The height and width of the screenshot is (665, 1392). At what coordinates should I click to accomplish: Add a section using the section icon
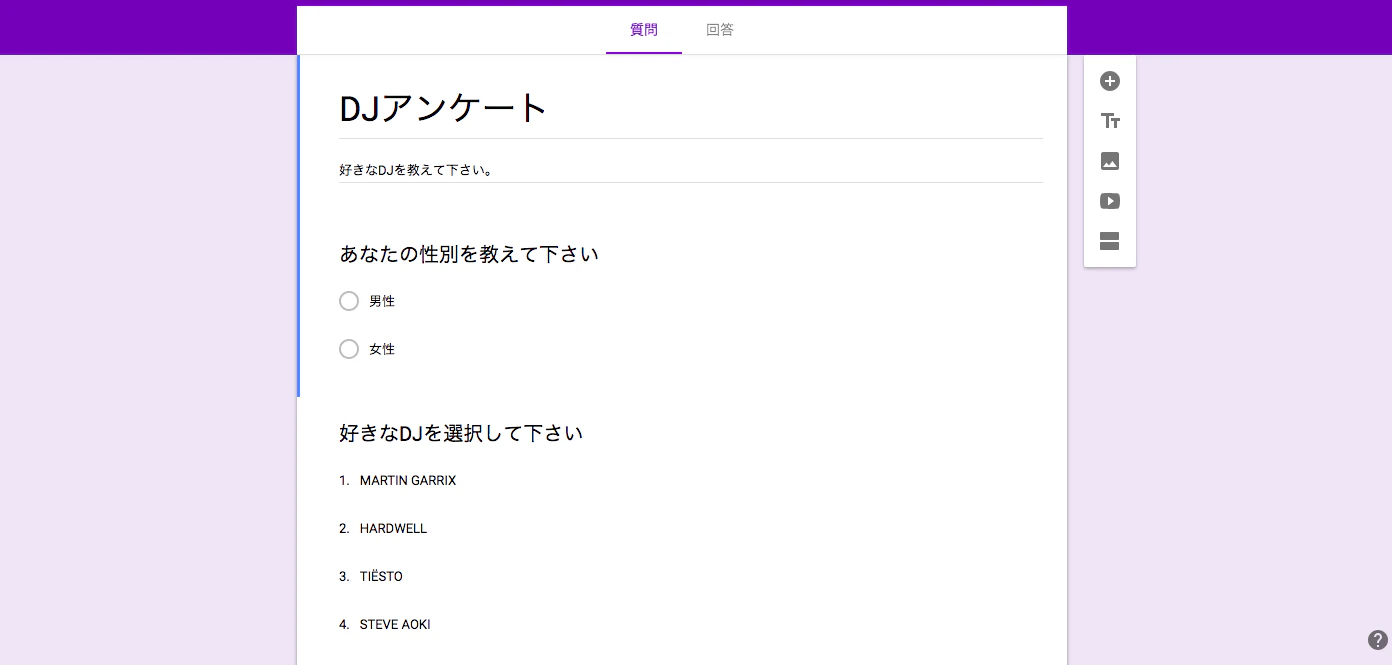[x=1110, y=241]
